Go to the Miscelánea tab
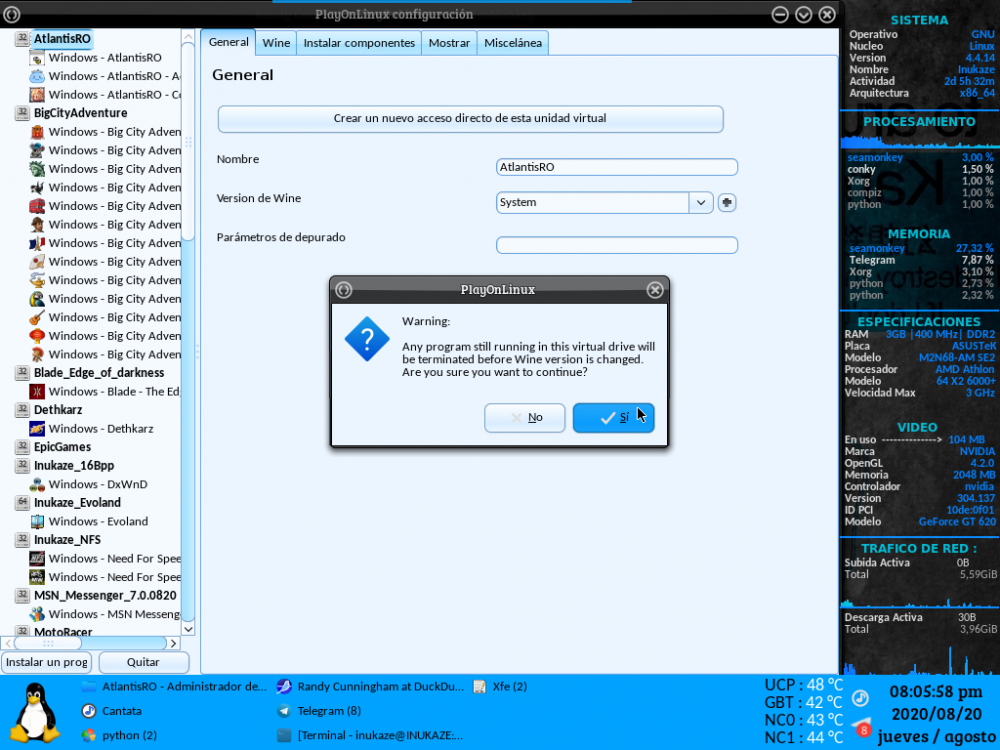The width and height of the screenshot is (1000, 750). (x=513, y=43)
